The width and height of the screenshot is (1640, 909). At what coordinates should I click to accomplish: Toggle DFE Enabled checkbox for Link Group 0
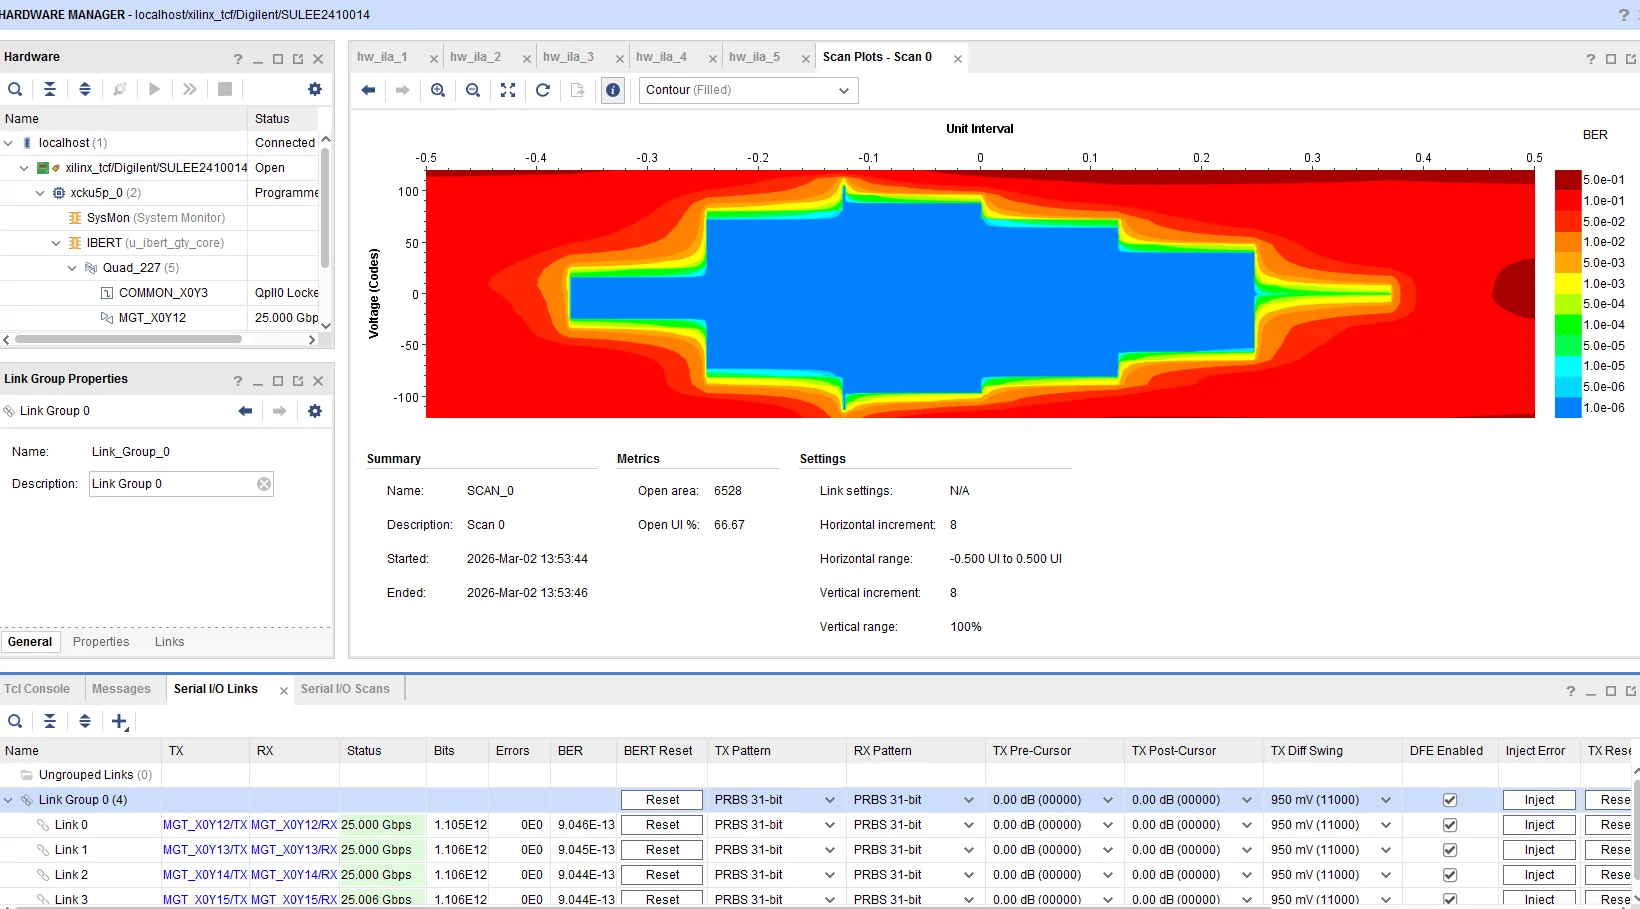coord(1450,800)
